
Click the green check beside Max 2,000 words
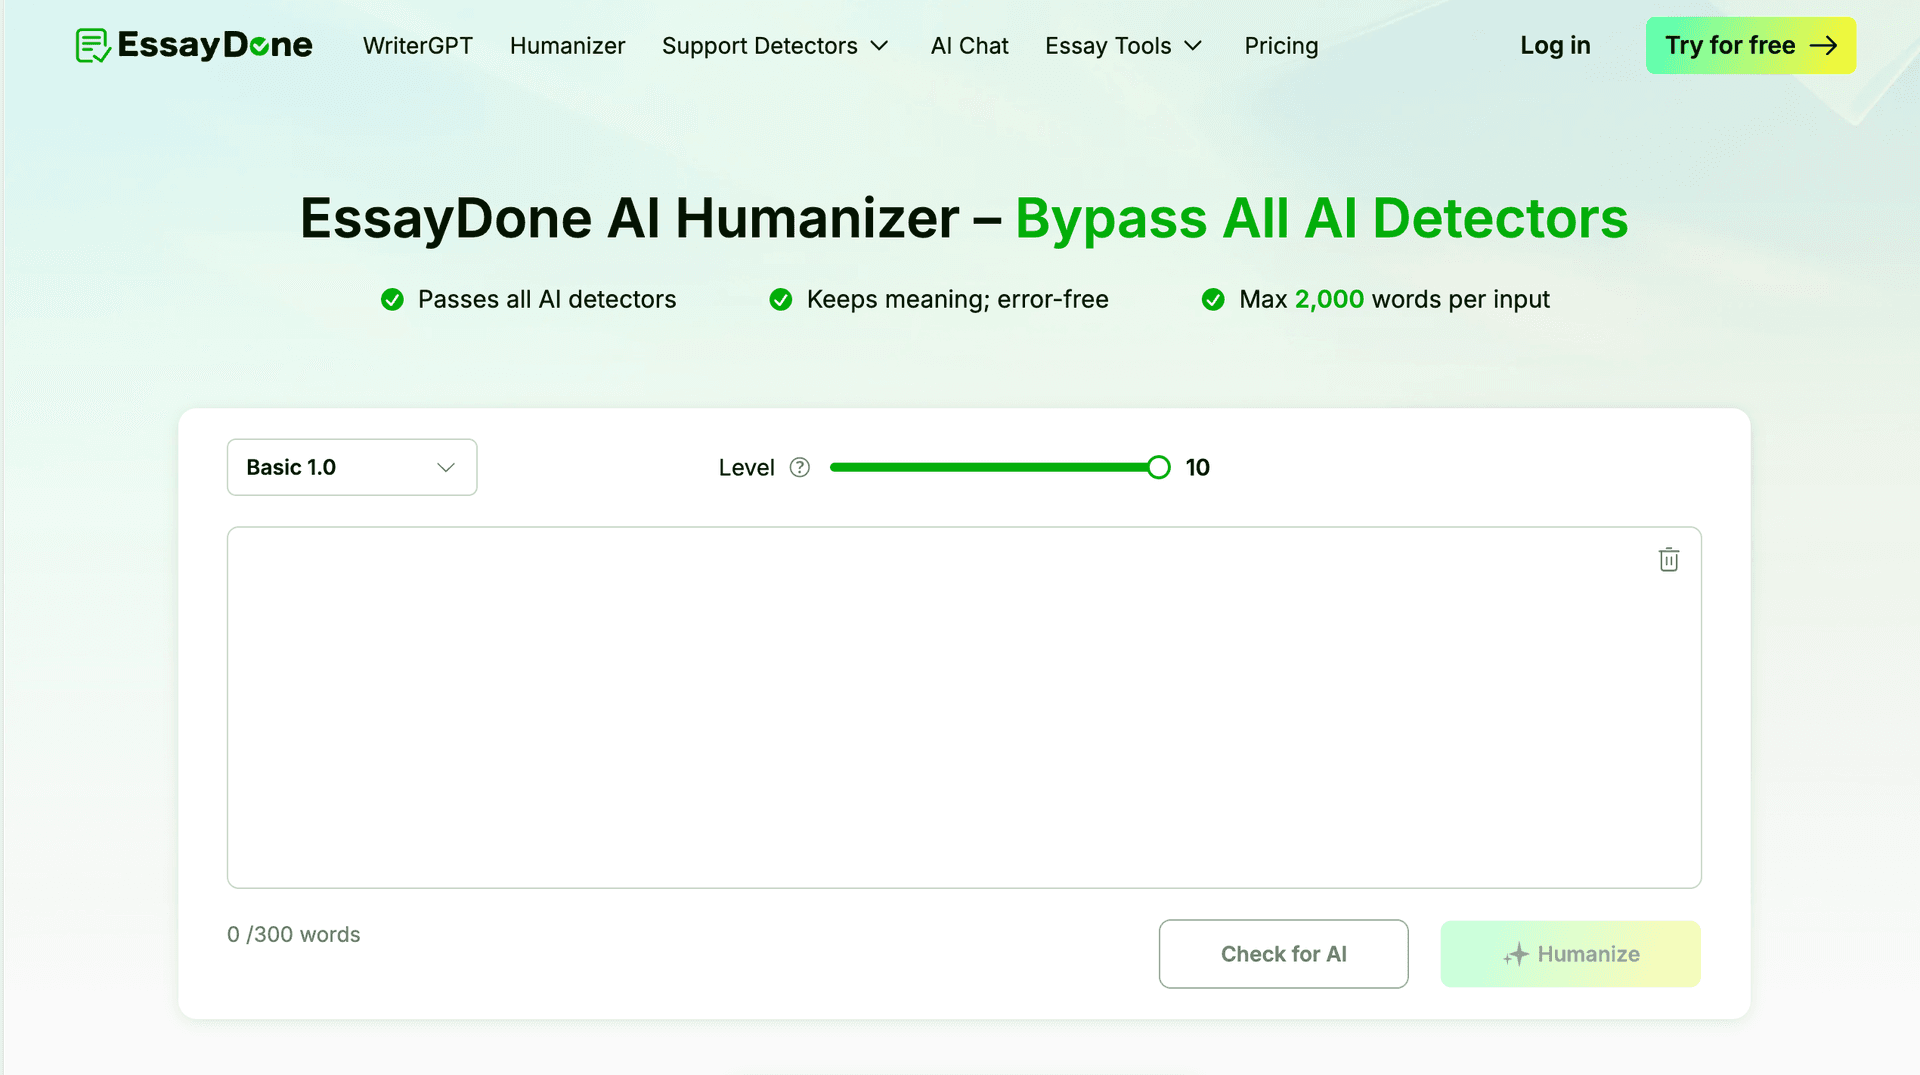coord(1213,299)
